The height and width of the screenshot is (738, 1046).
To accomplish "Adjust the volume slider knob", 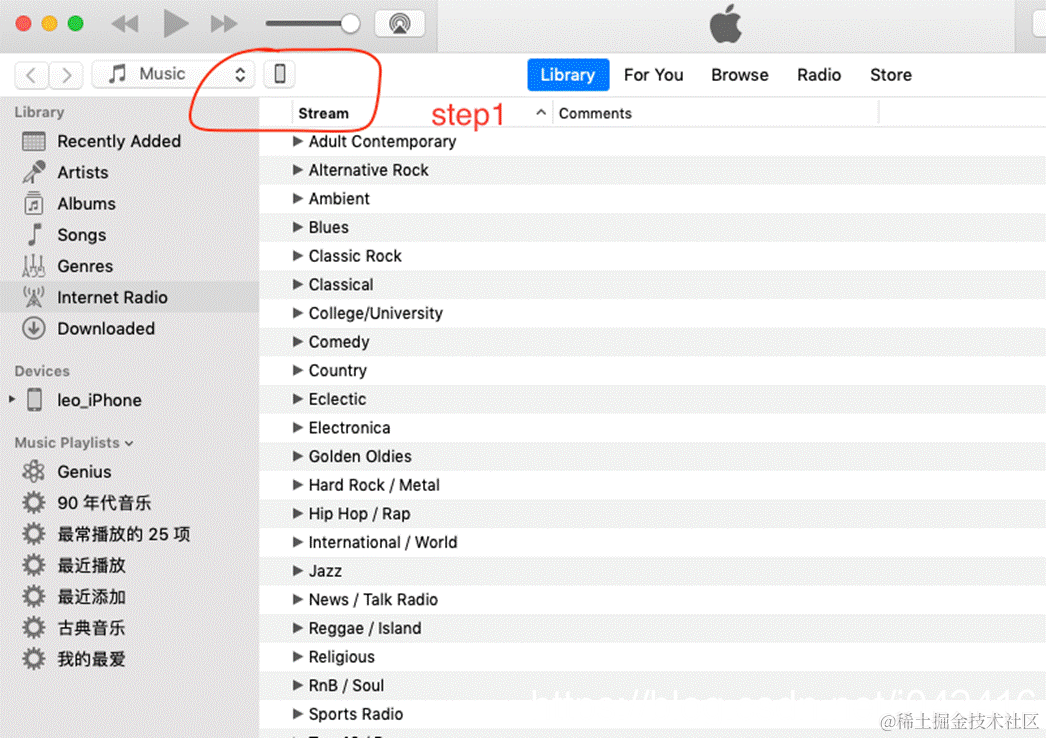I will coord(350,24).
